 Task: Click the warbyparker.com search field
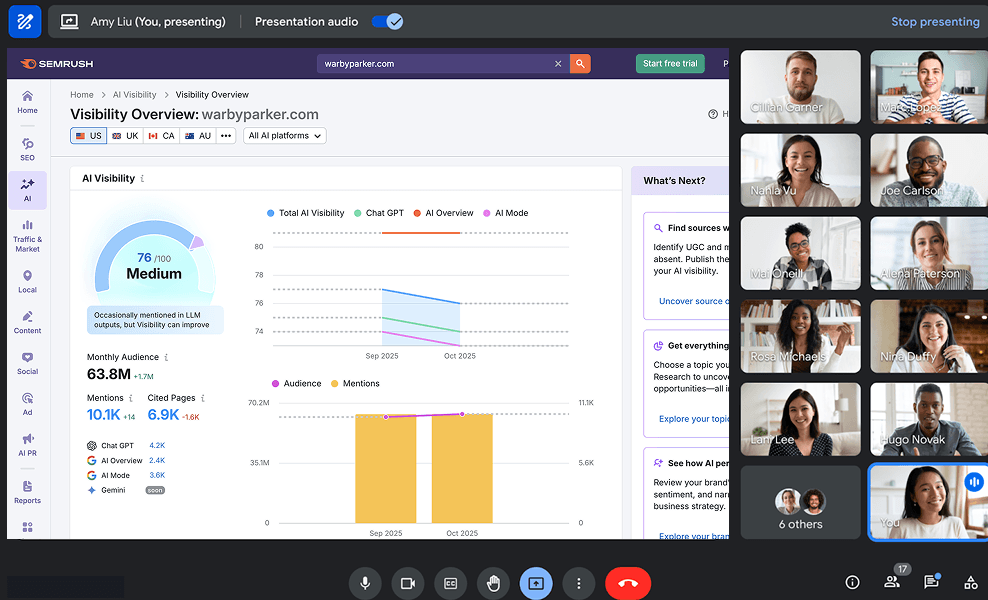point(435,64)
